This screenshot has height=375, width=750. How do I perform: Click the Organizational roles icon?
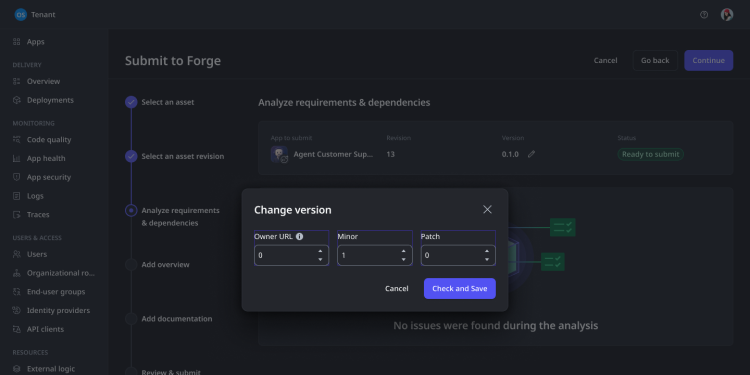point(17,273)
